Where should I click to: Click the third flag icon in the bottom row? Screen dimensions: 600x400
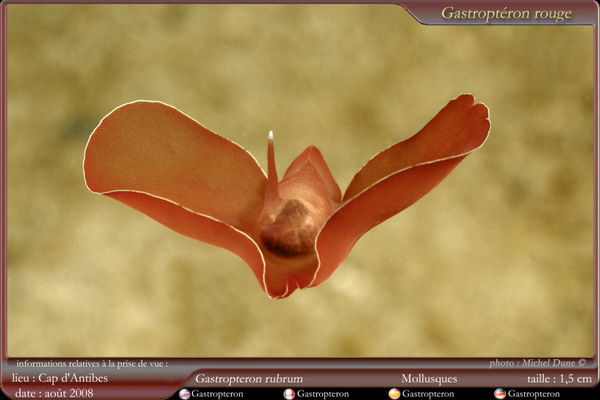(394, 394)
